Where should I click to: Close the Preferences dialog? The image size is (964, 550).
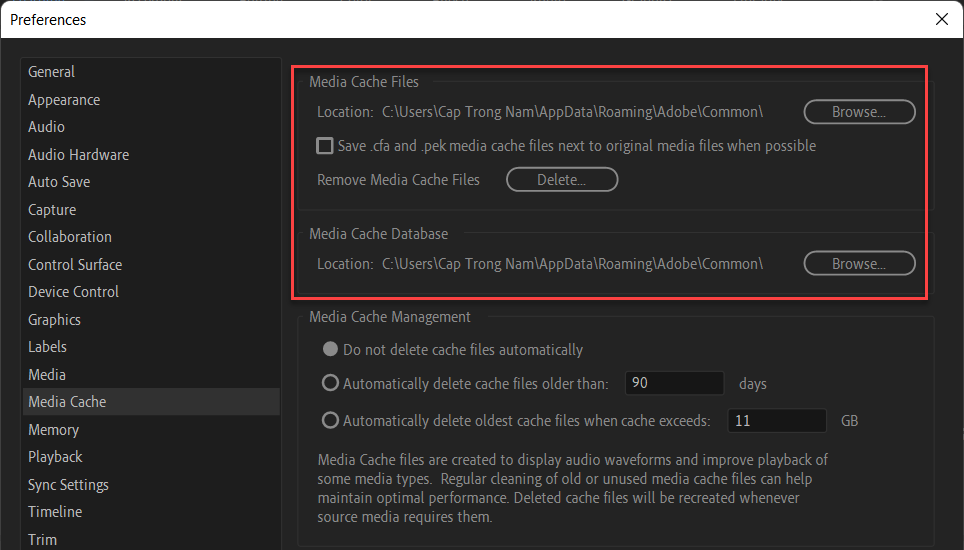[x=941, y=19]
